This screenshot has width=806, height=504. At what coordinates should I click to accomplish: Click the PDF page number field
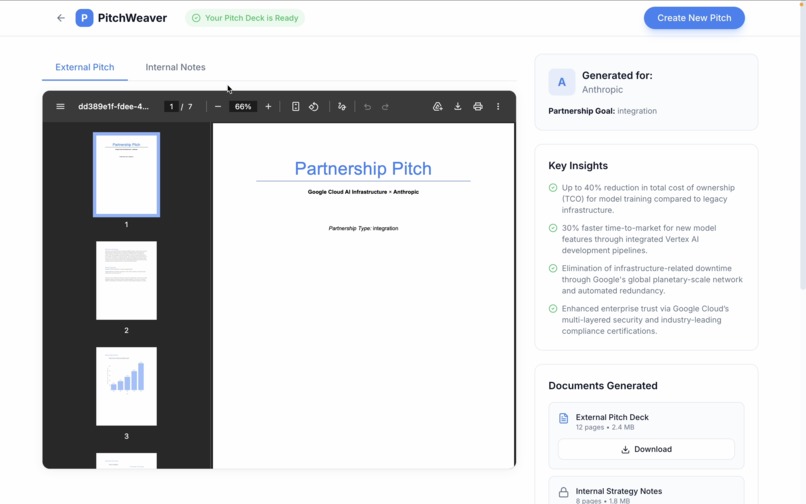coord(171,106)
